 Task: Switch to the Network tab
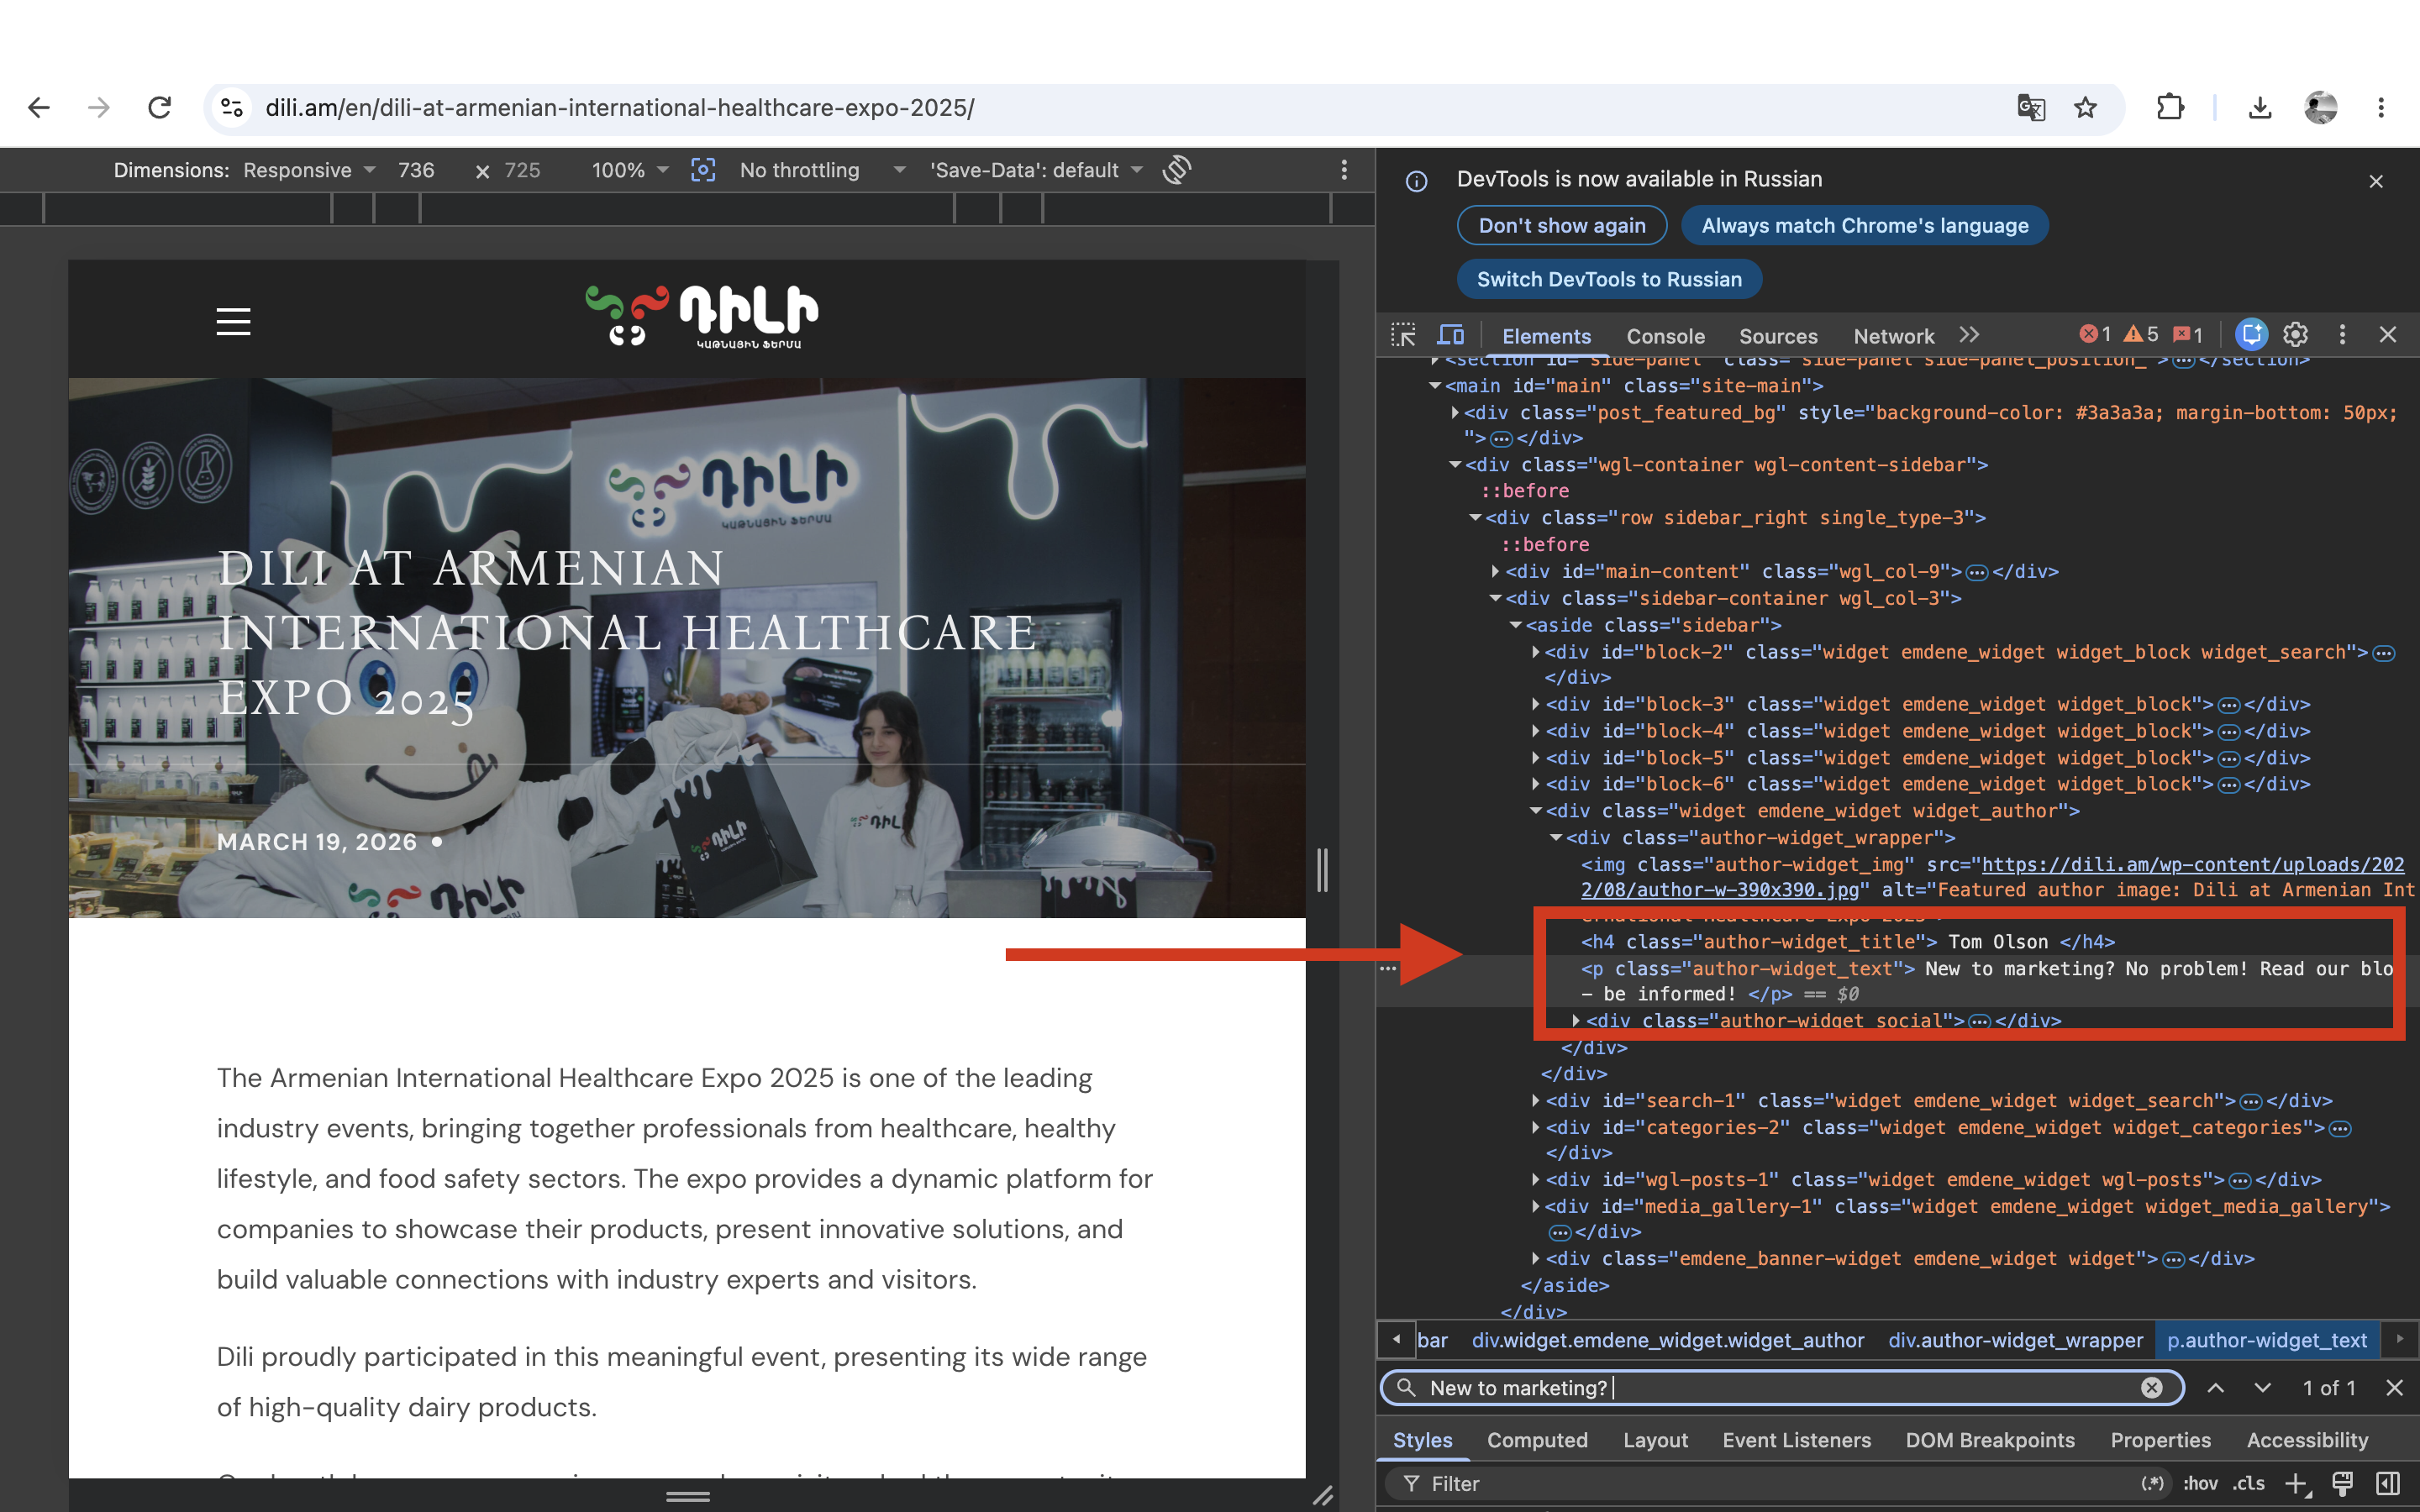click(x=1893, y=336)
